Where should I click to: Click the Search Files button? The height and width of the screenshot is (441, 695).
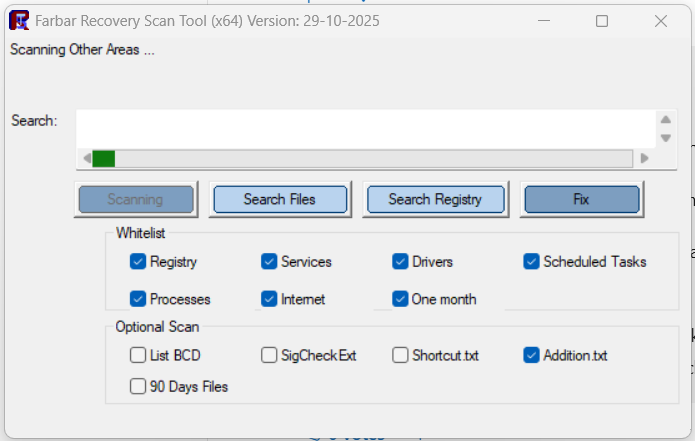(280, 199)
